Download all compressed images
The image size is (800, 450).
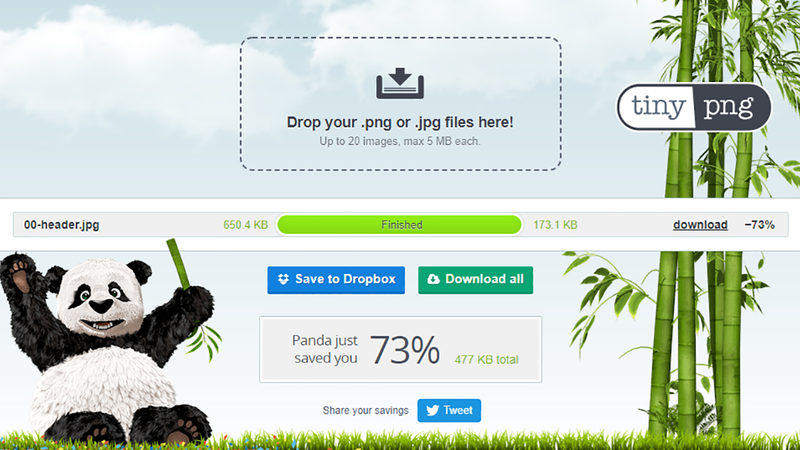(x=476, y=280)
